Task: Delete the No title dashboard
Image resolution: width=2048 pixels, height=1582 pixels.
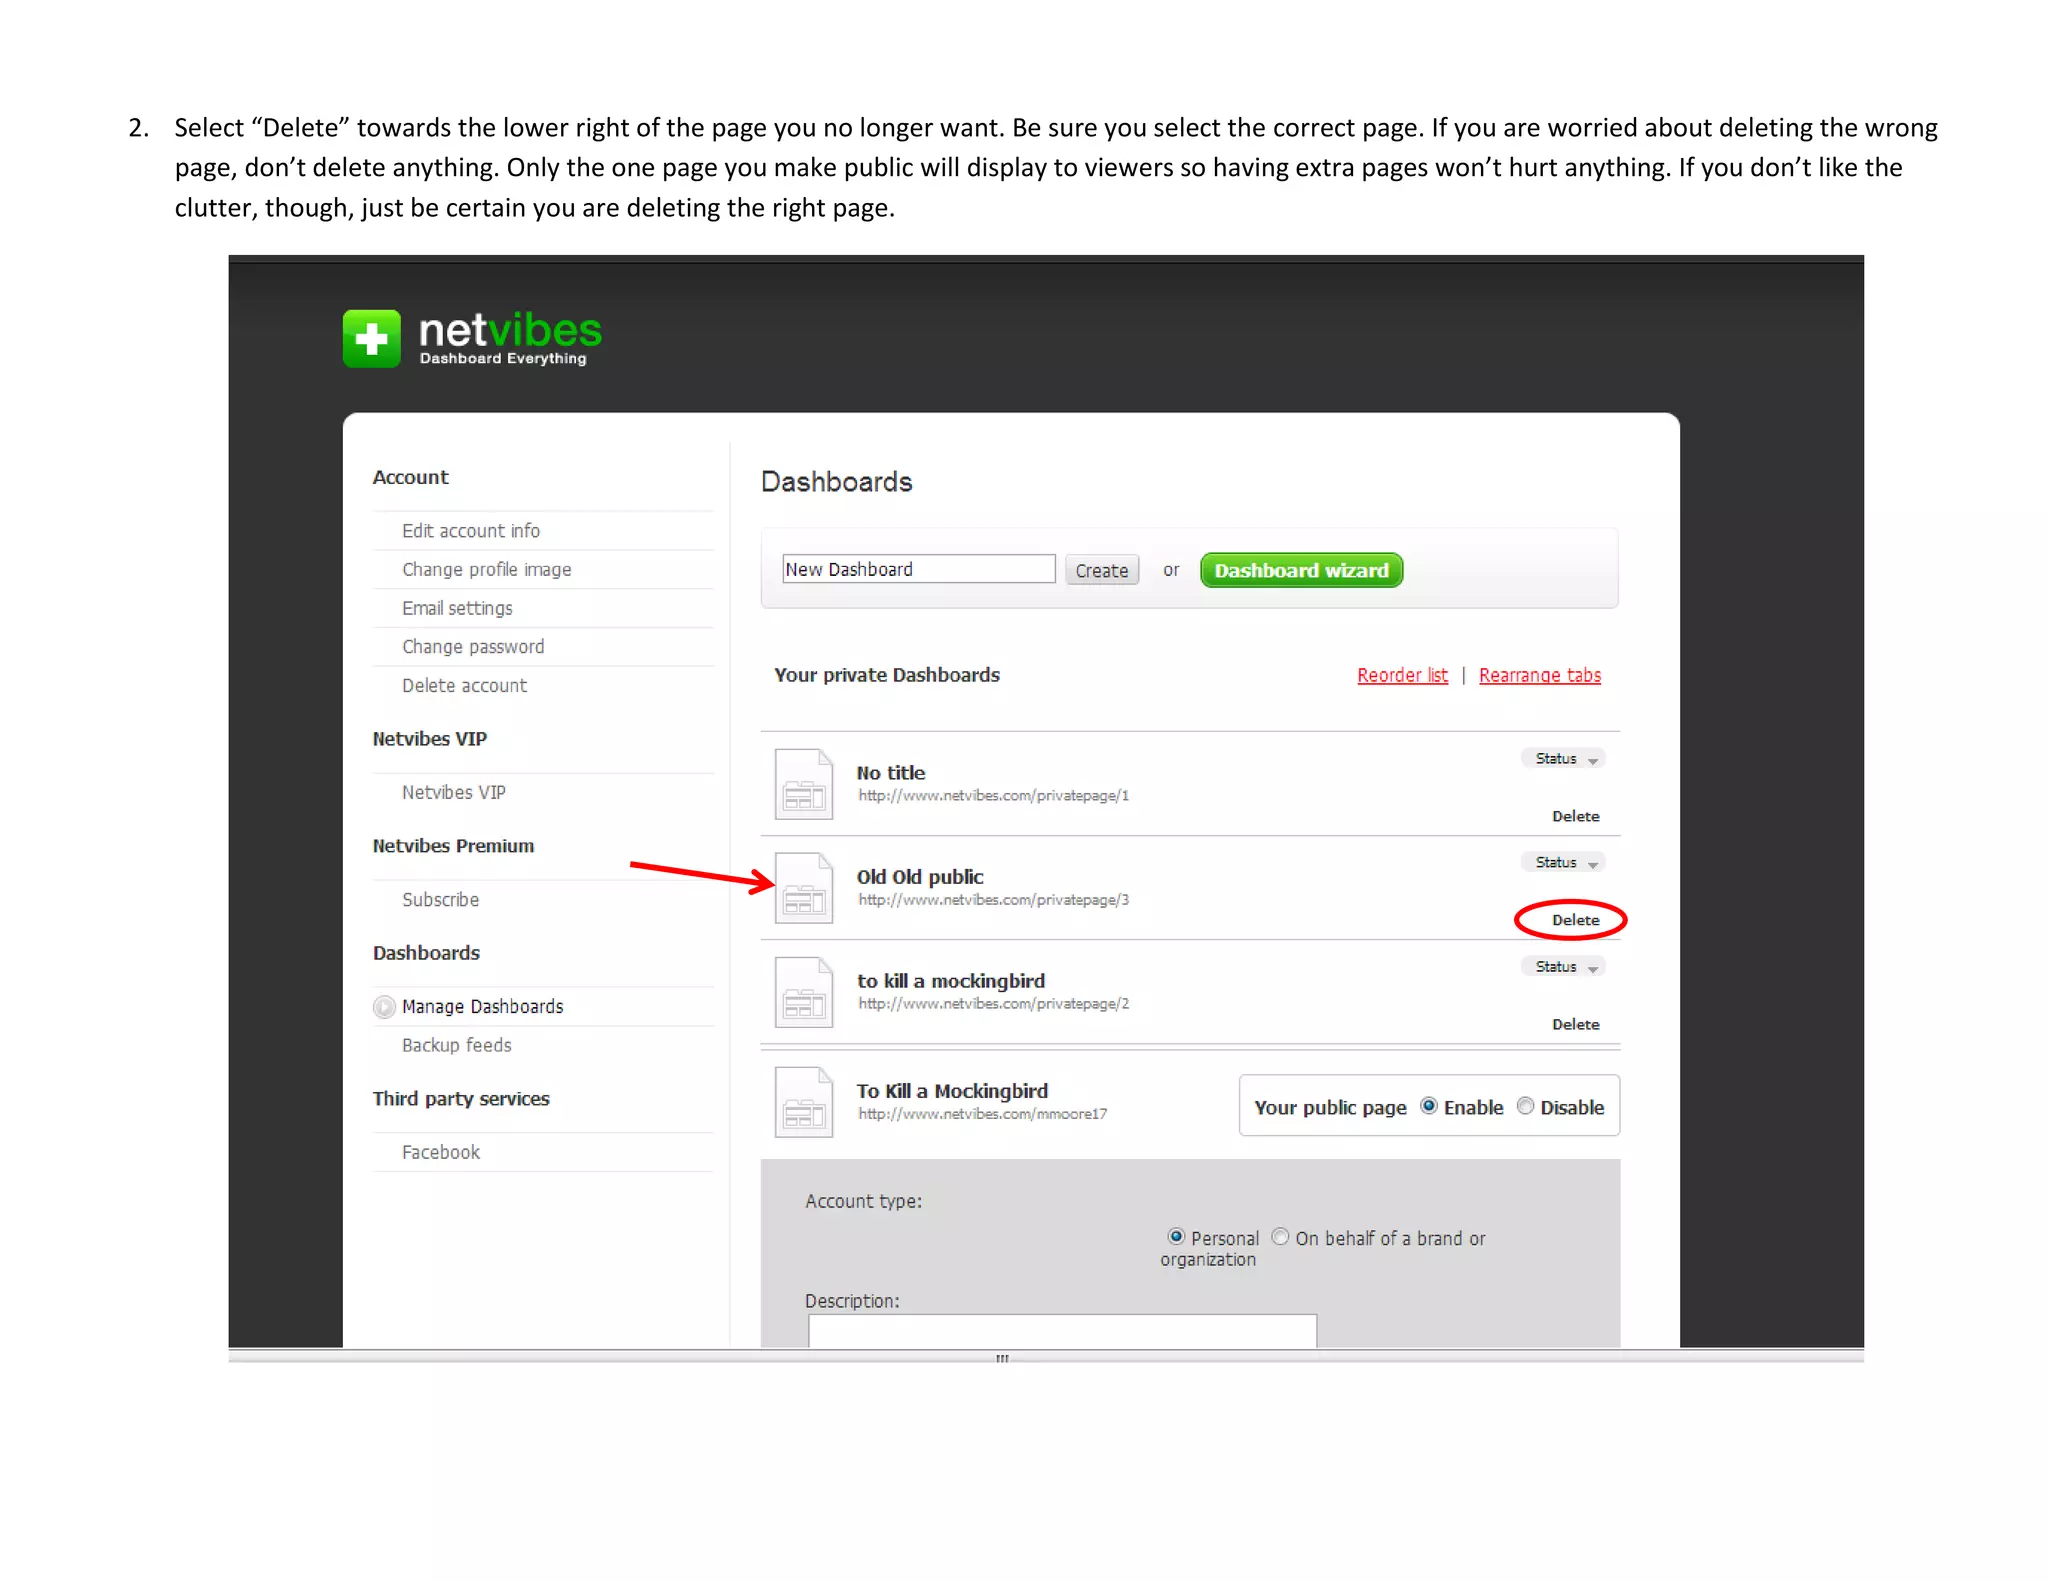Action: click(x=1576, y=817)
